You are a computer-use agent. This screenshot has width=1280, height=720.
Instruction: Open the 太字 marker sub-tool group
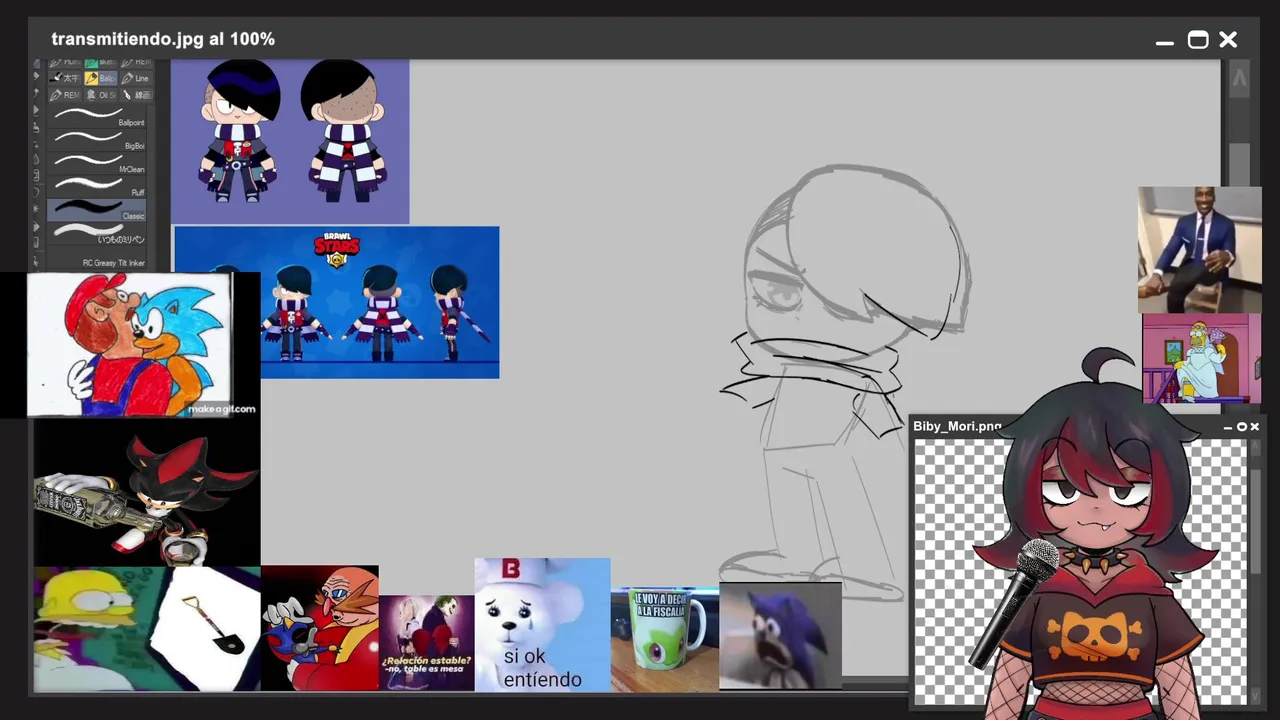click(65, 78)
